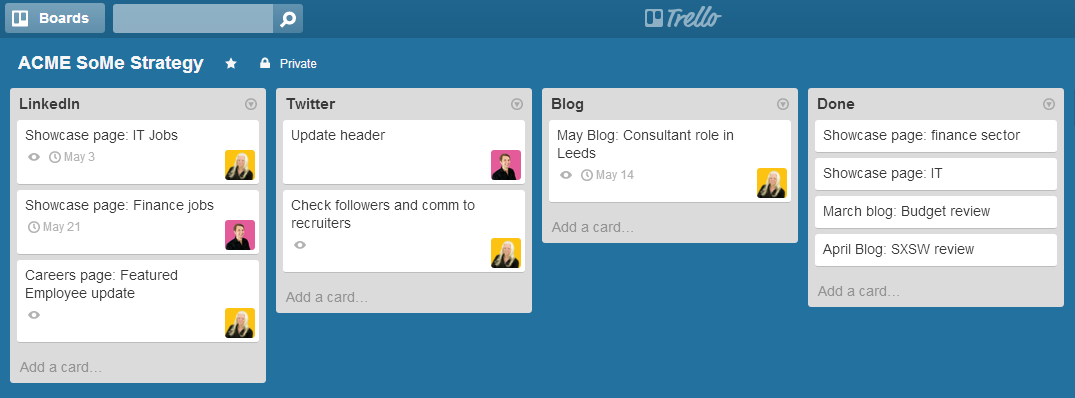Screen dimensions: 1075x398
Task: Star the ACME SoMe Strategy board
Action: click(x=231, y=64)
